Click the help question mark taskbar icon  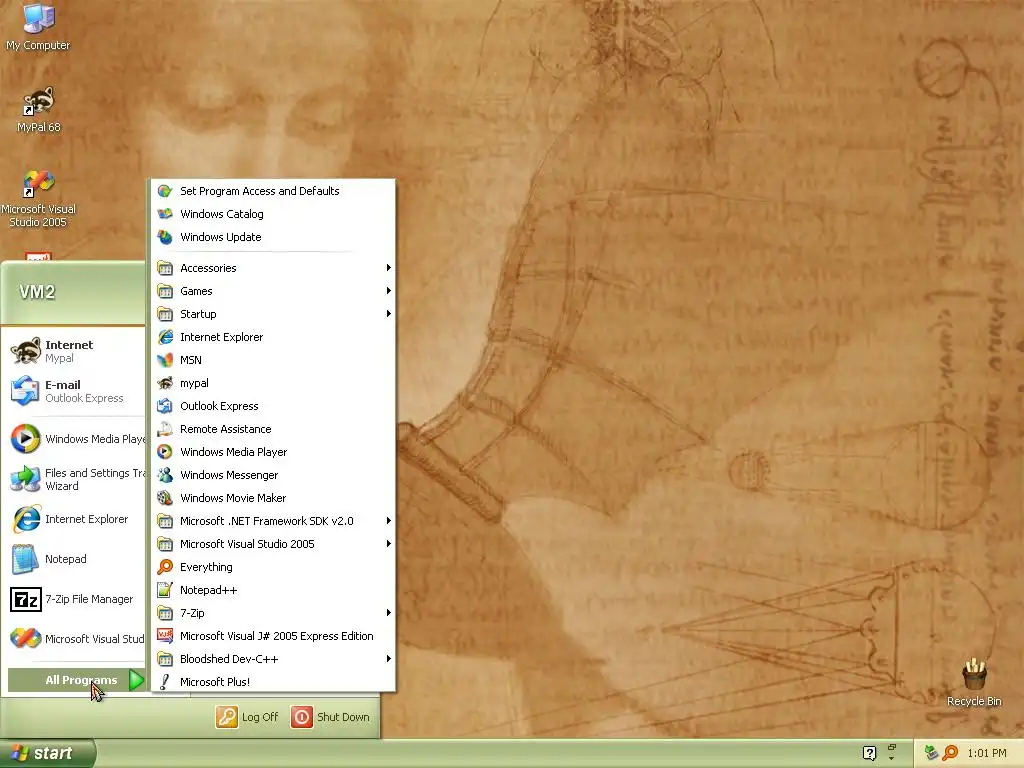(x=869, y=753)
